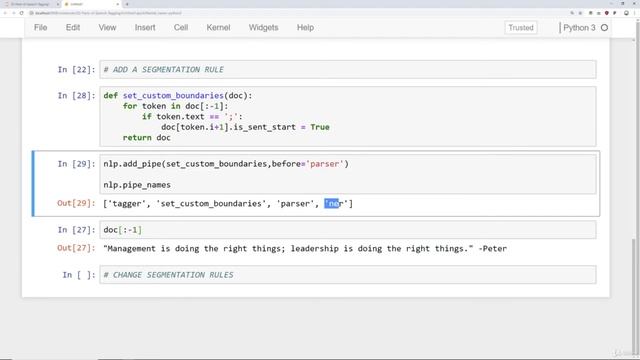Click inside the set_custom_boundaries function cell

348,116
